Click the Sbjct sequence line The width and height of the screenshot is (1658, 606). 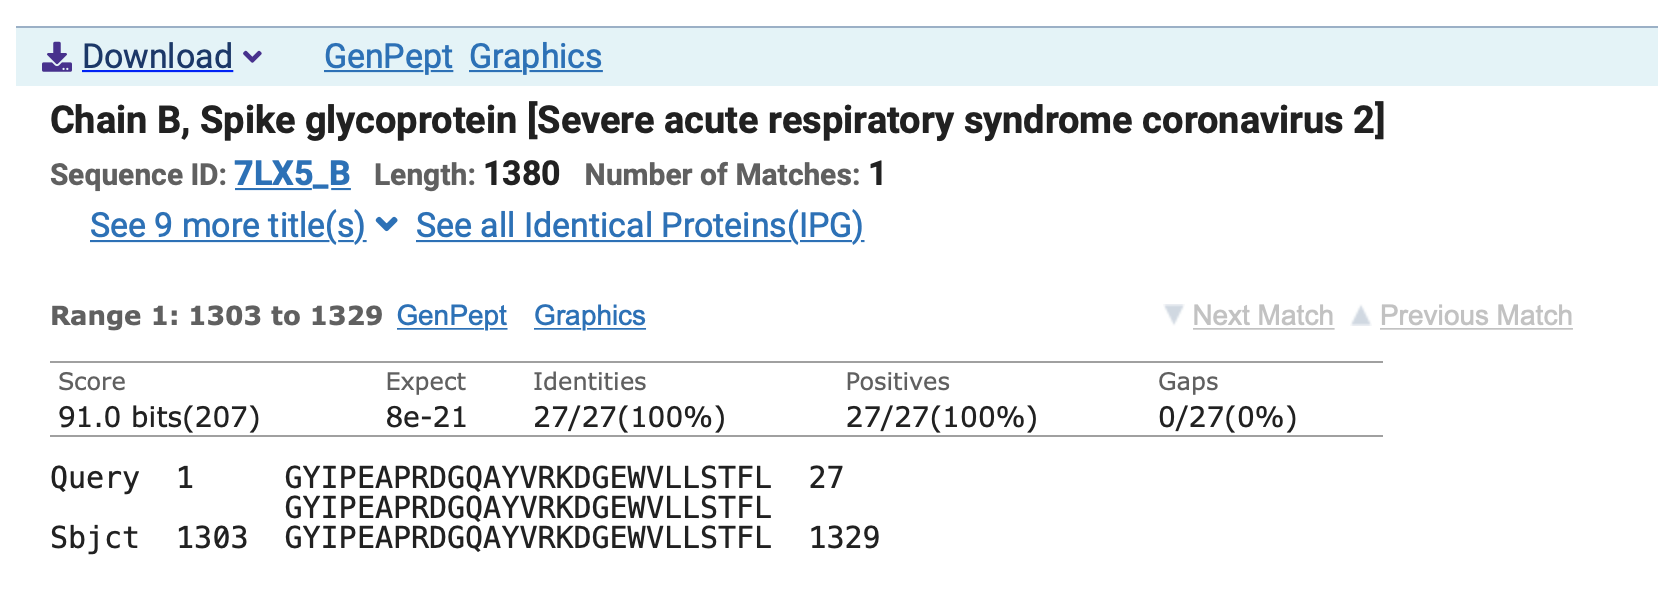click(527, 538)
